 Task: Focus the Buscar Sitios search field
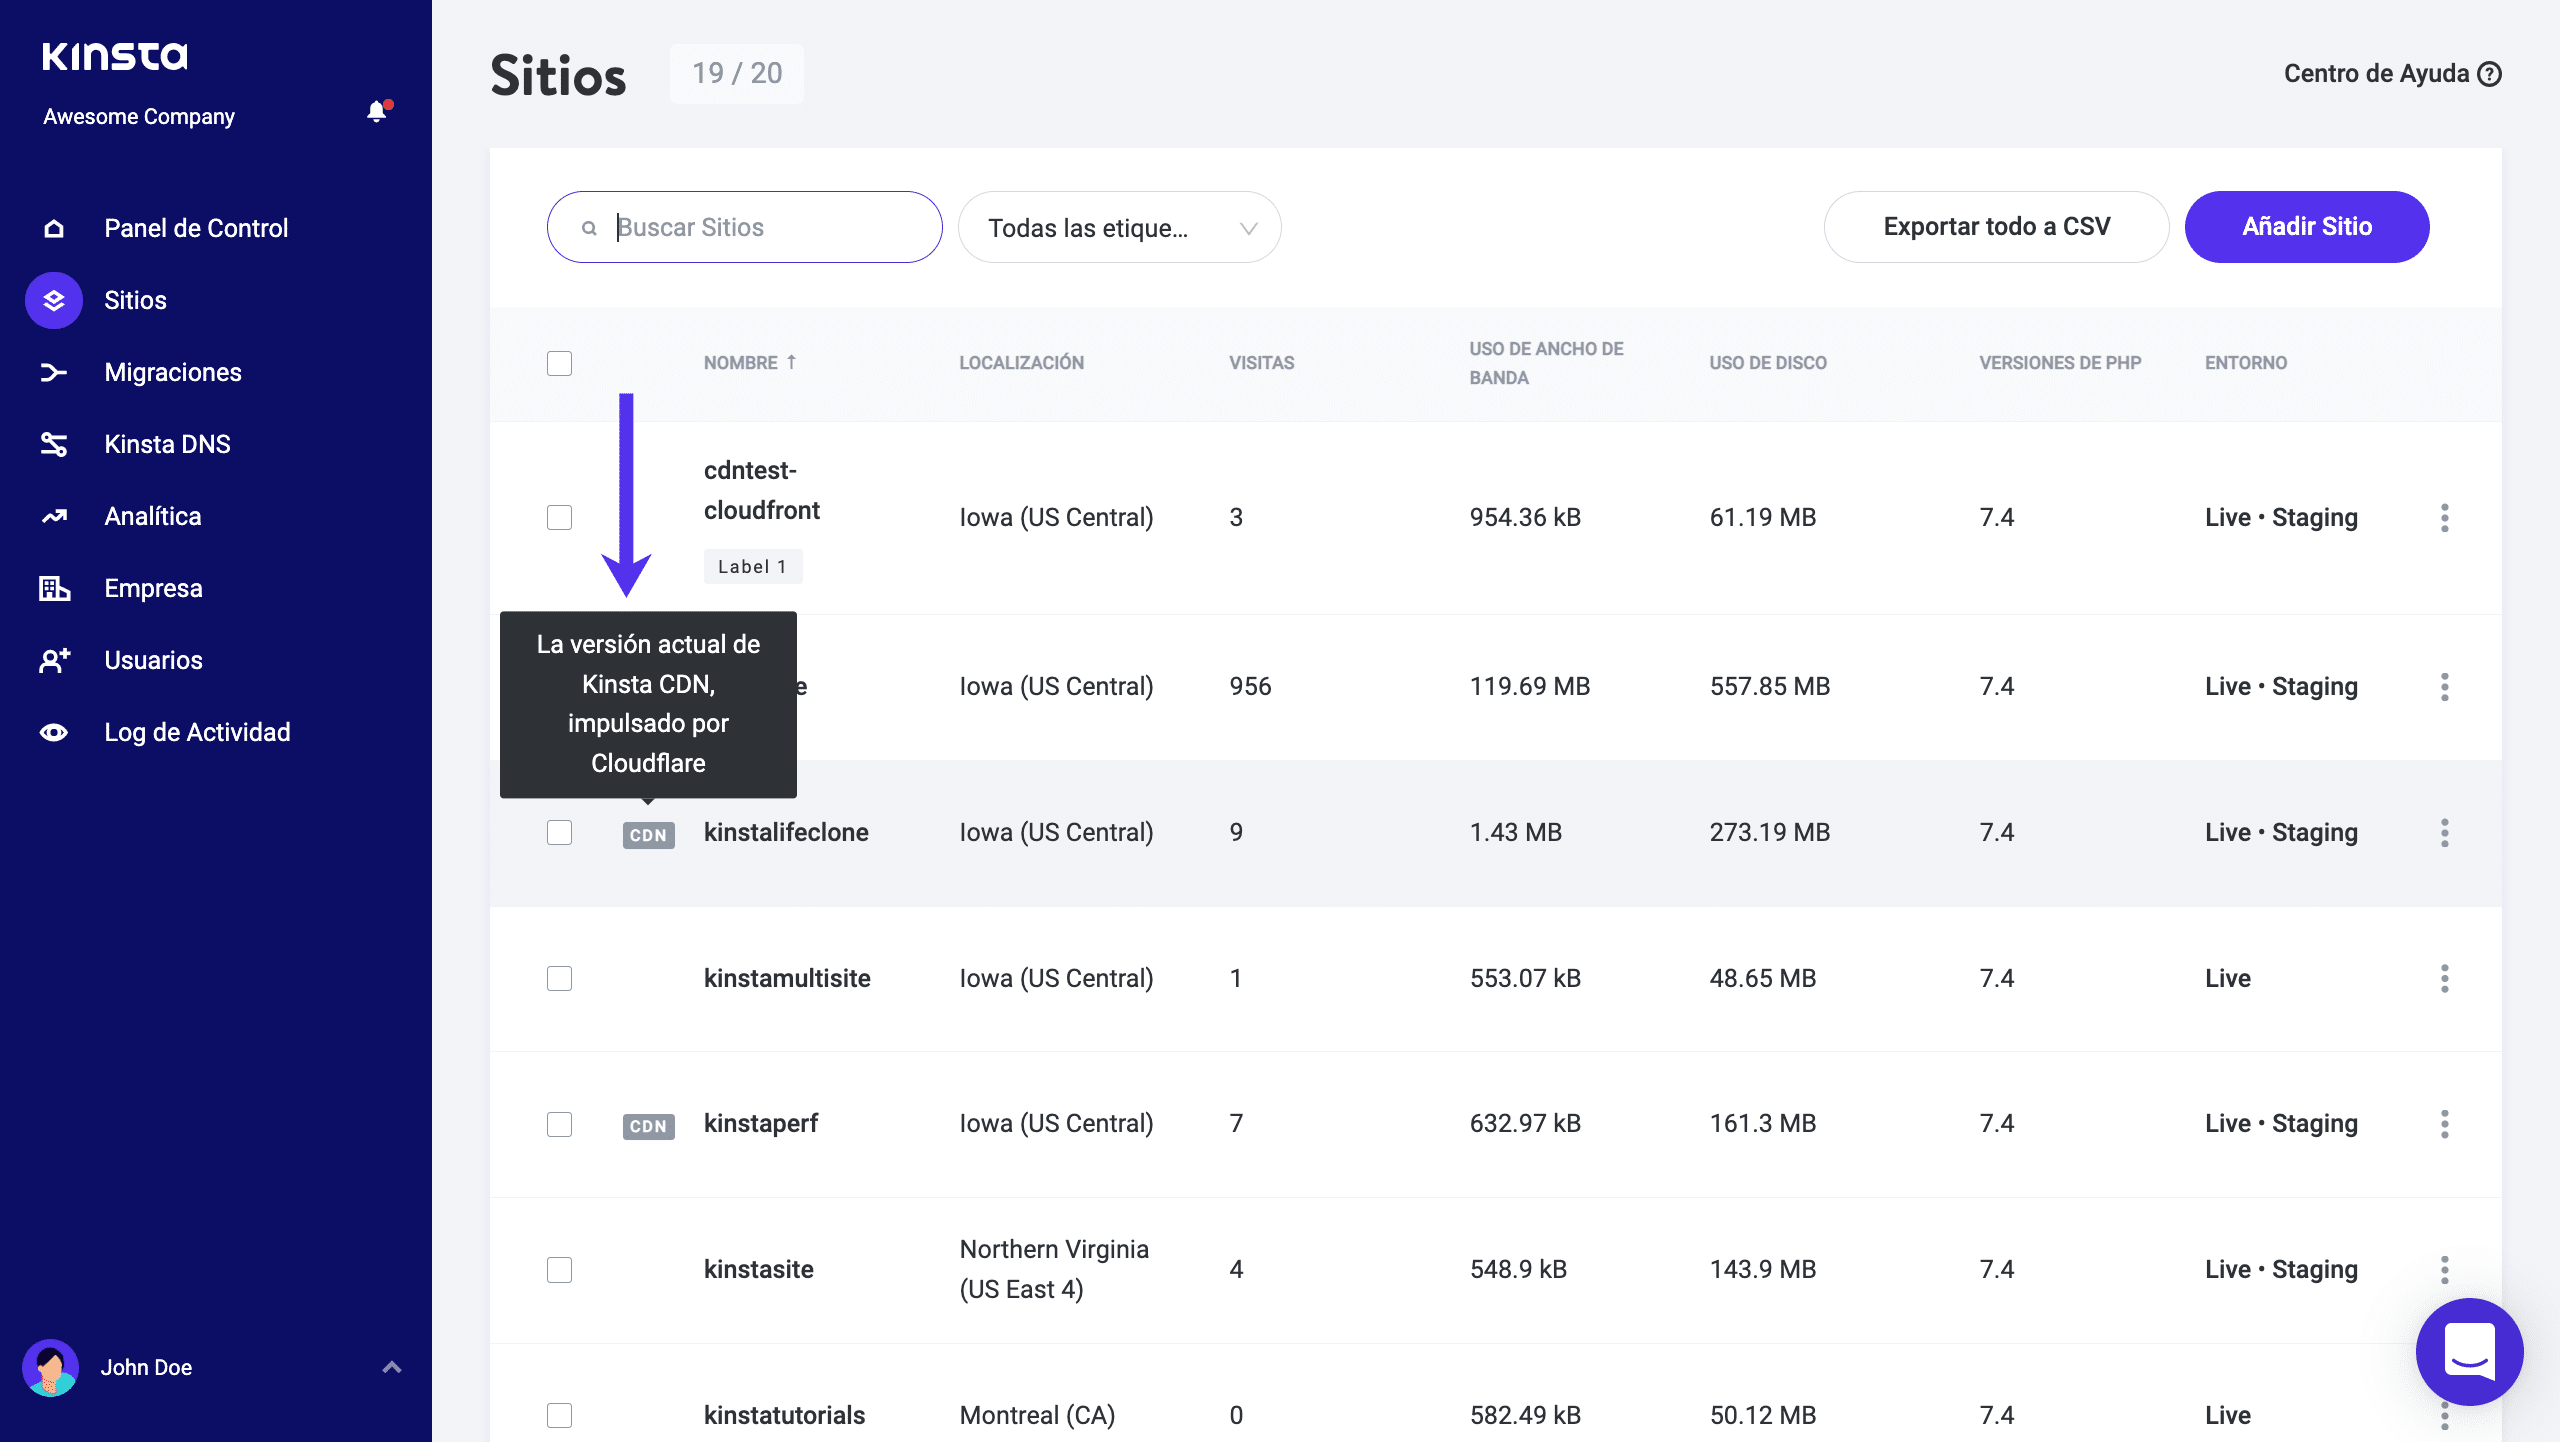point(760,228)
